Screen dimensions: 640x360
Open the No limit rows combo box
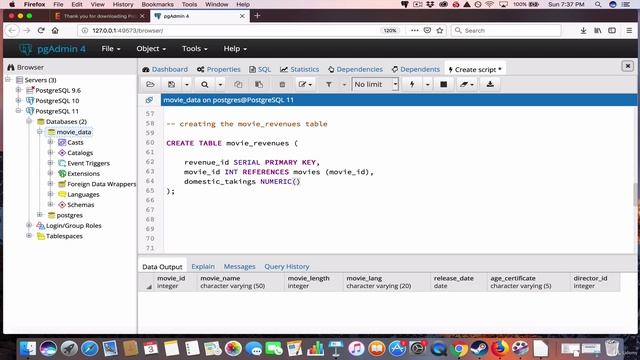[375, 84]
